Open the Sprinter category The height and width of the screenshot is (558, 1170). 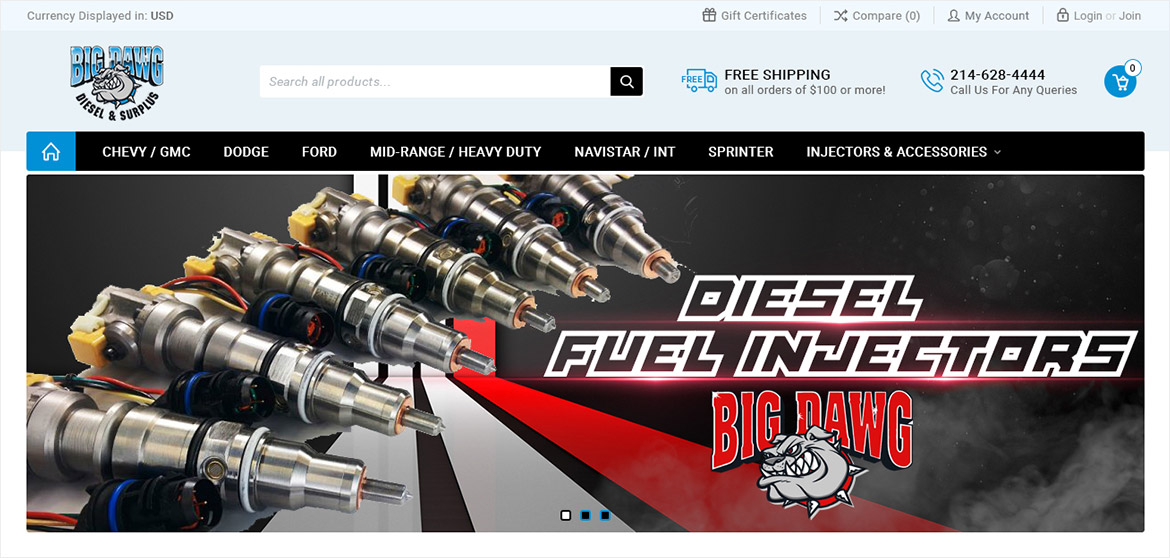pyautogui.click(x=741, y=151)
